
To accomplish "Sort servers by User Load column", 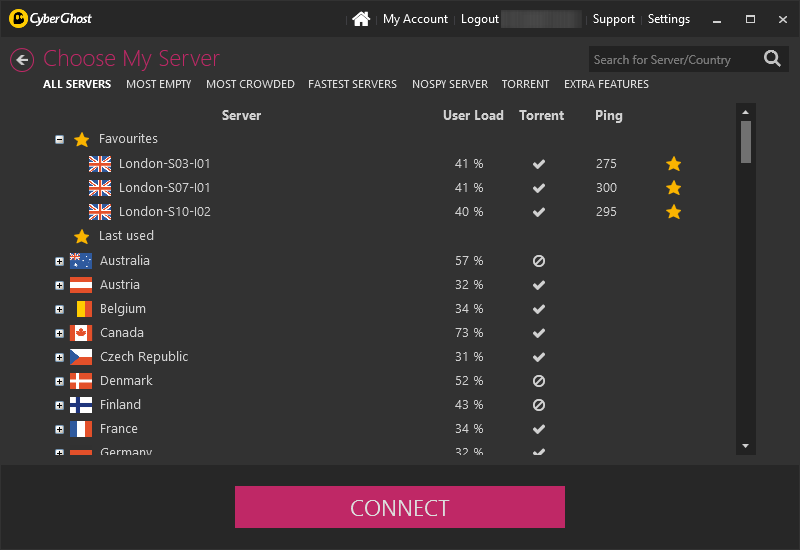I will [x=473, y=115].
